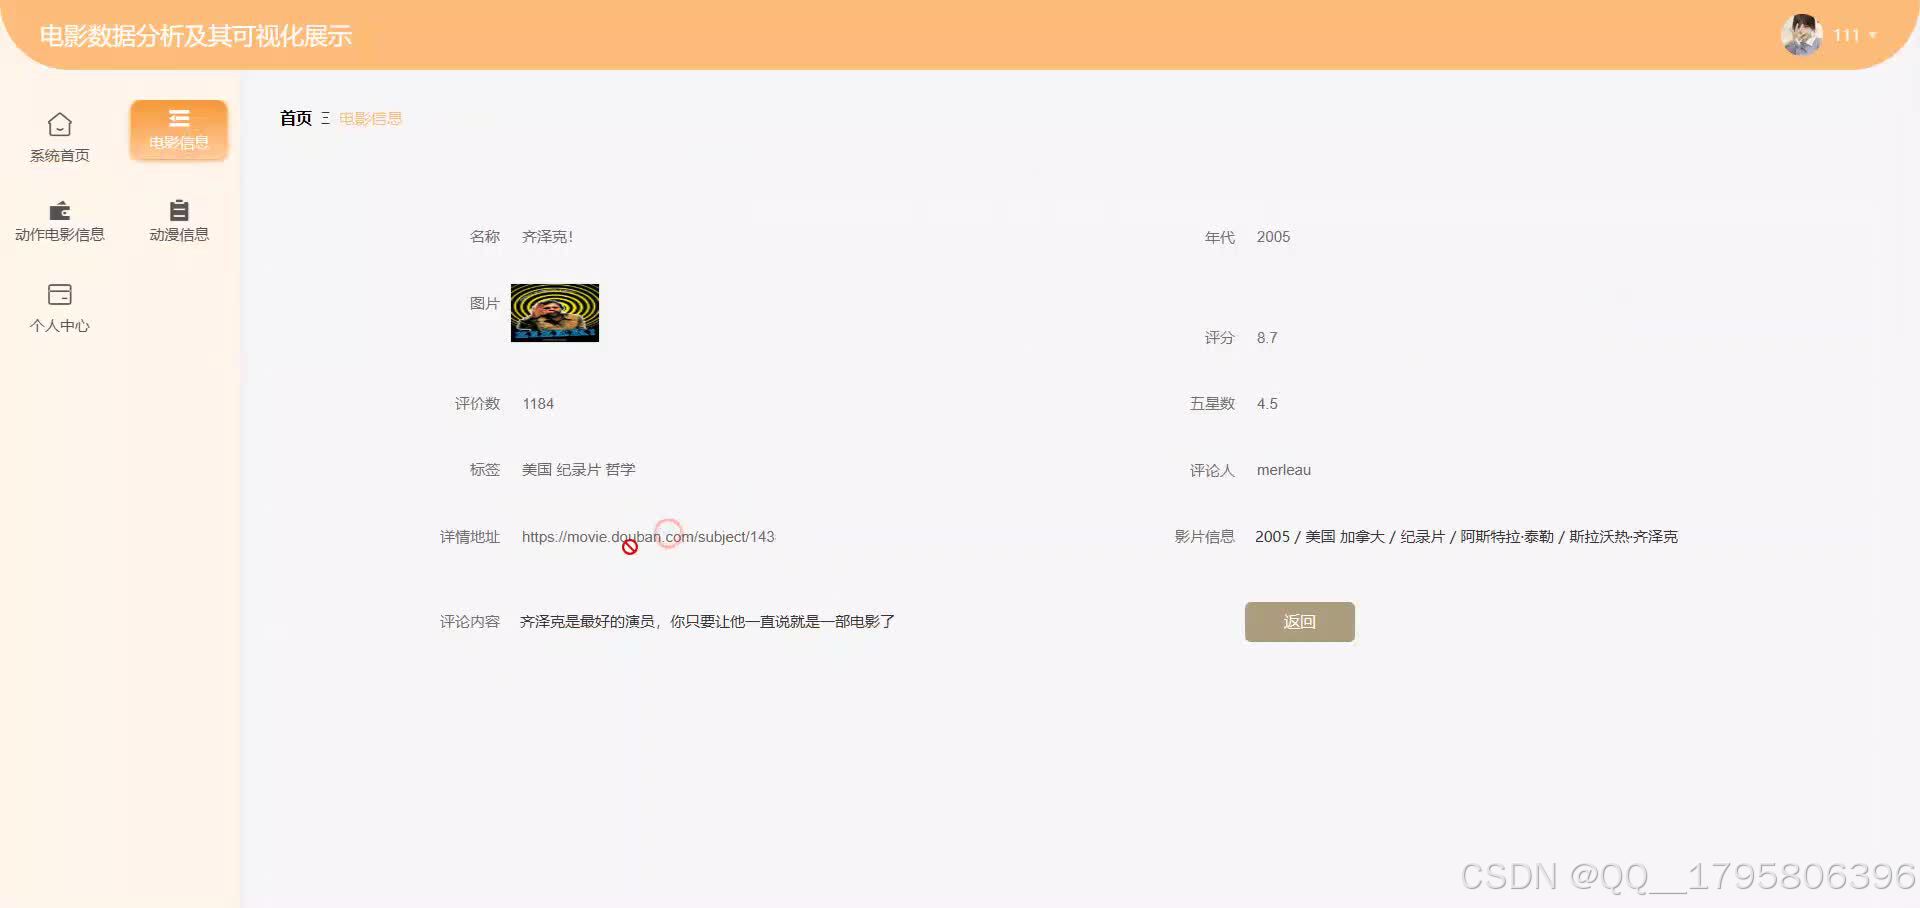The image size is (1920, 908).
Task: Open 个人中心 using its card icon
Action: pos(60,293)
